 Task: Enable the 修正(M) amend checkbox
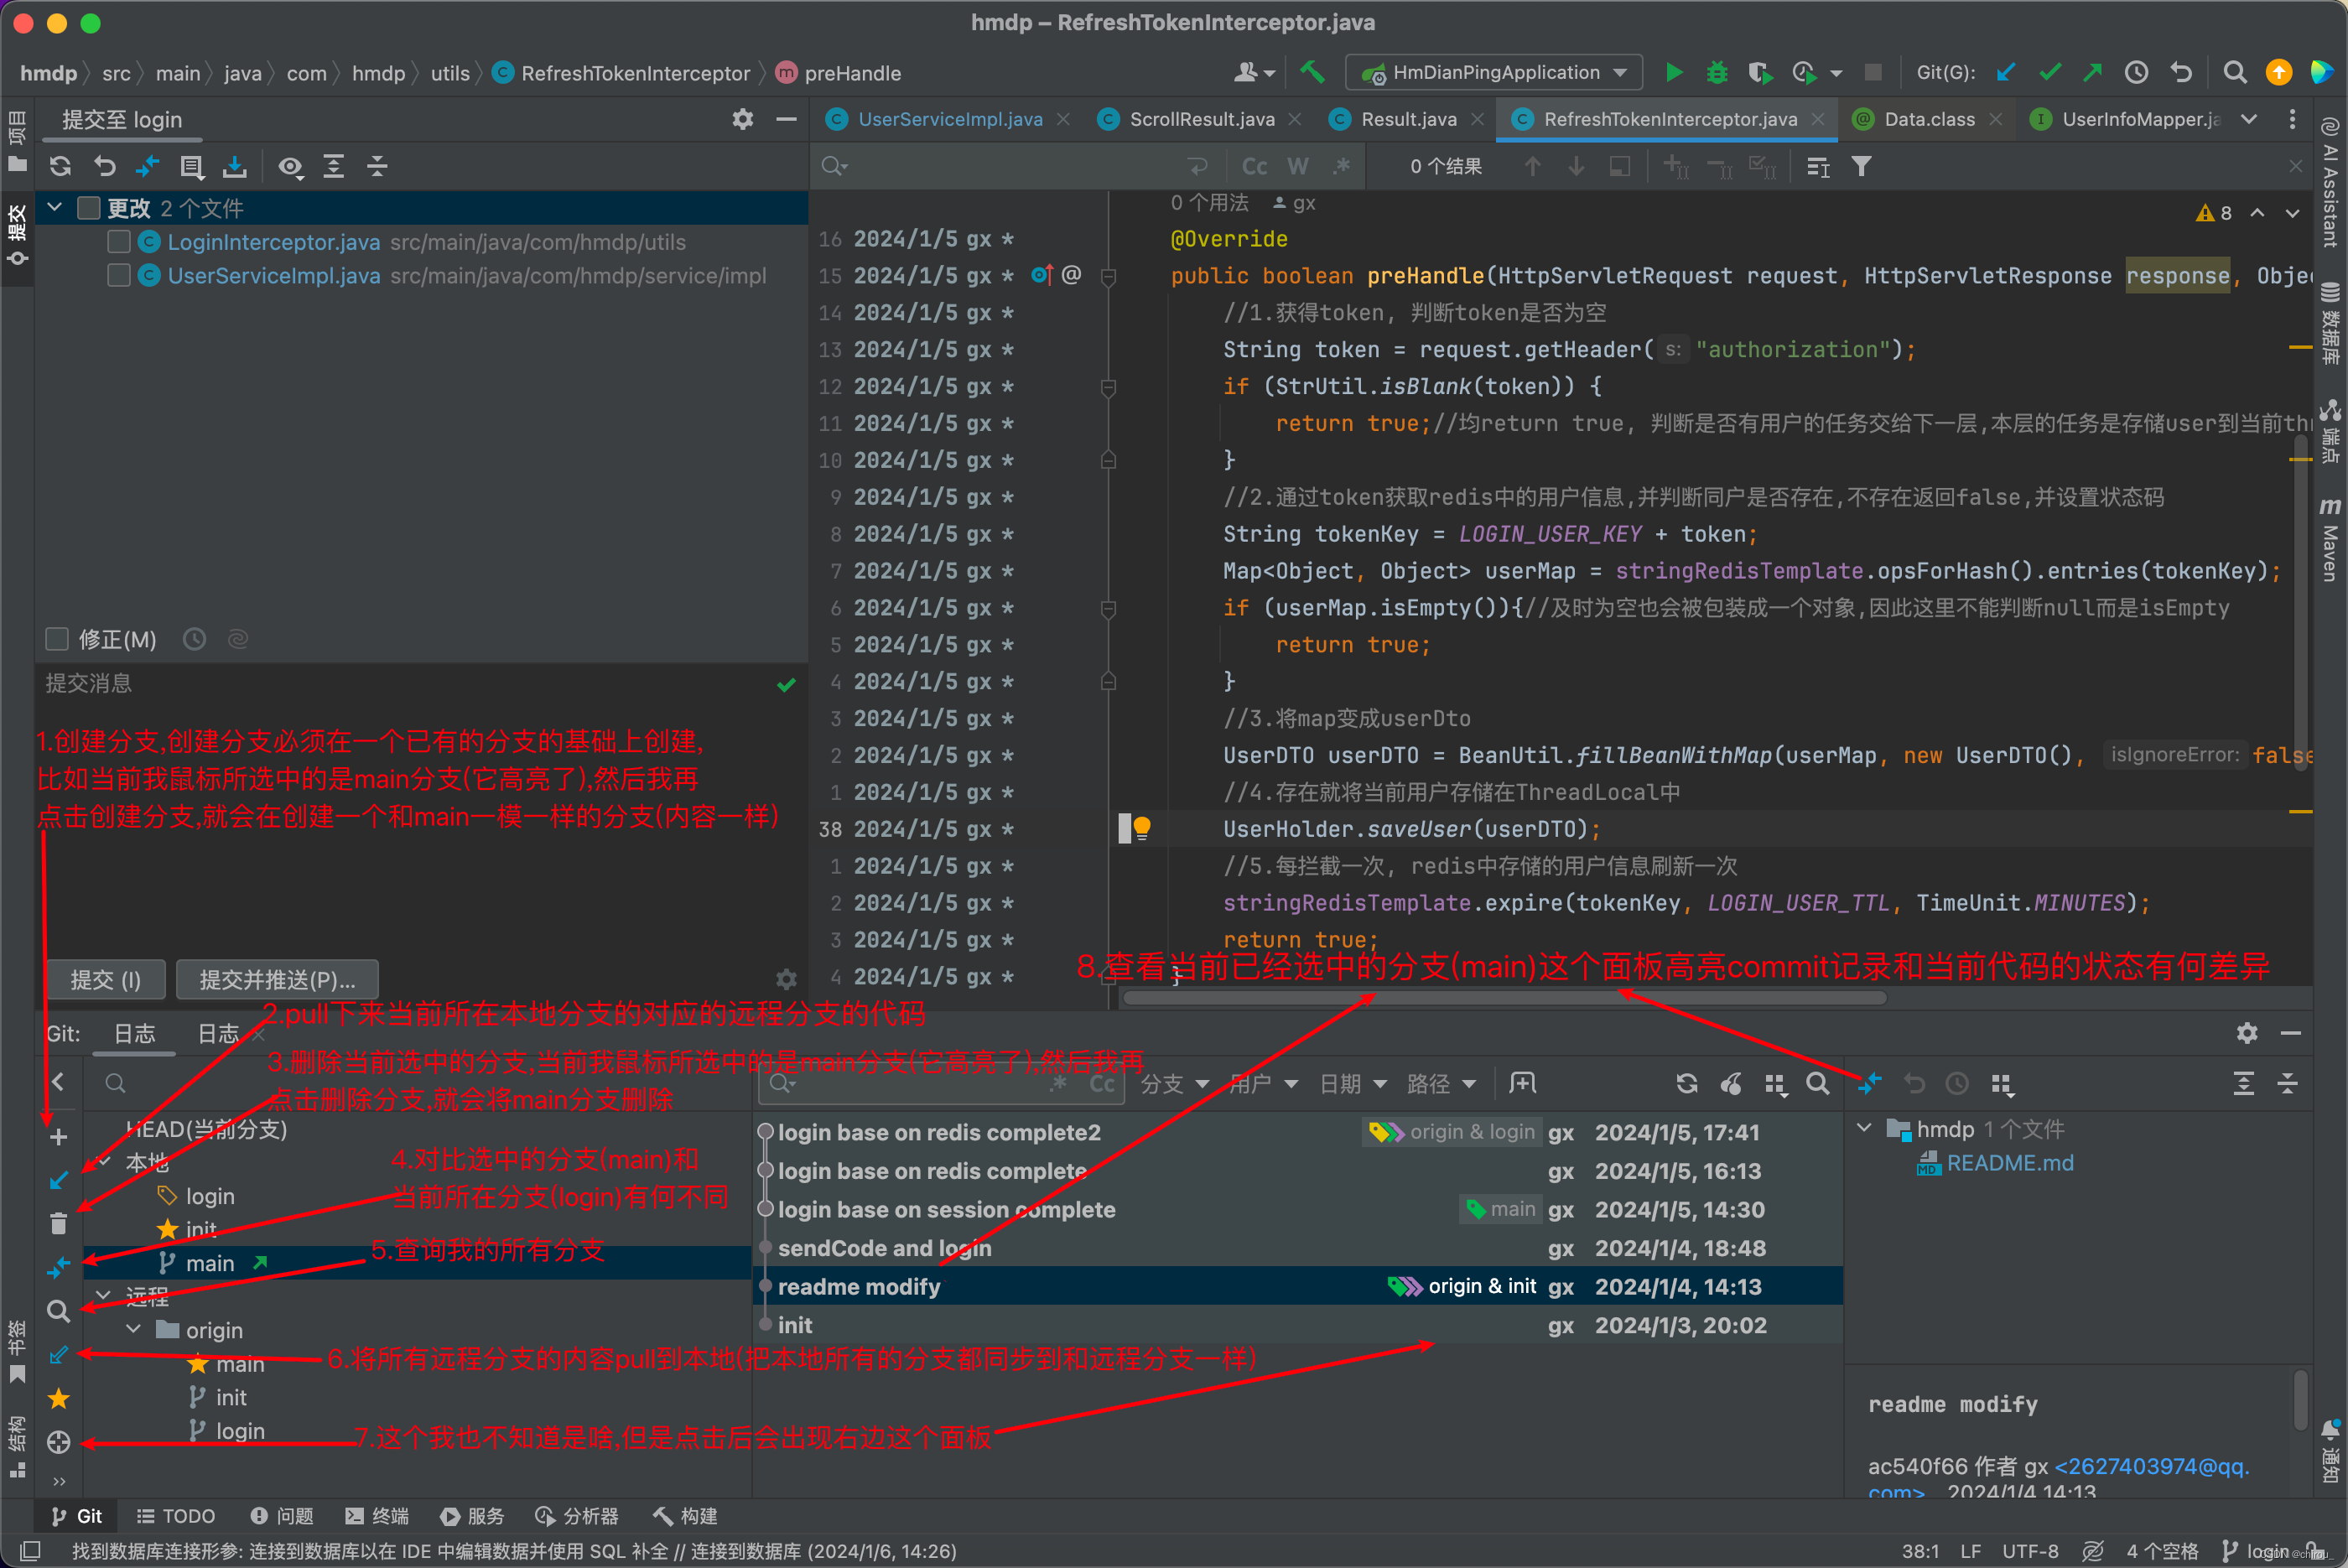click(x=57, y=639)
